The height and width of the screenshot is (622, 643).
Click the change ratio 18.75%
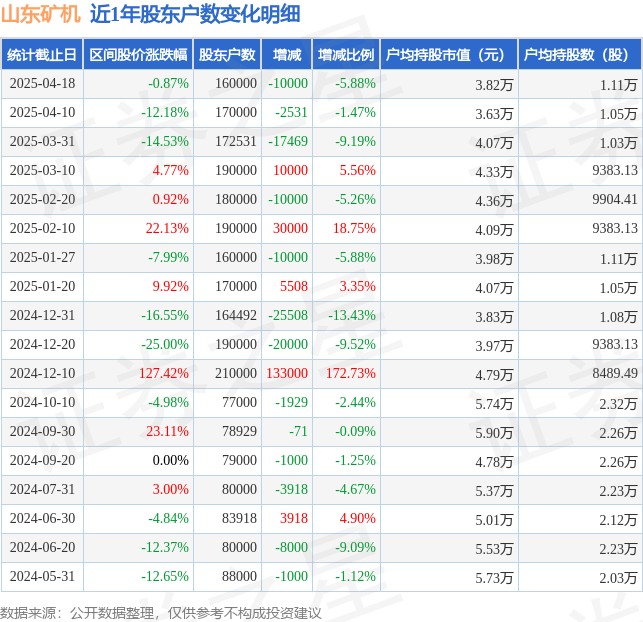pos(354,228)
